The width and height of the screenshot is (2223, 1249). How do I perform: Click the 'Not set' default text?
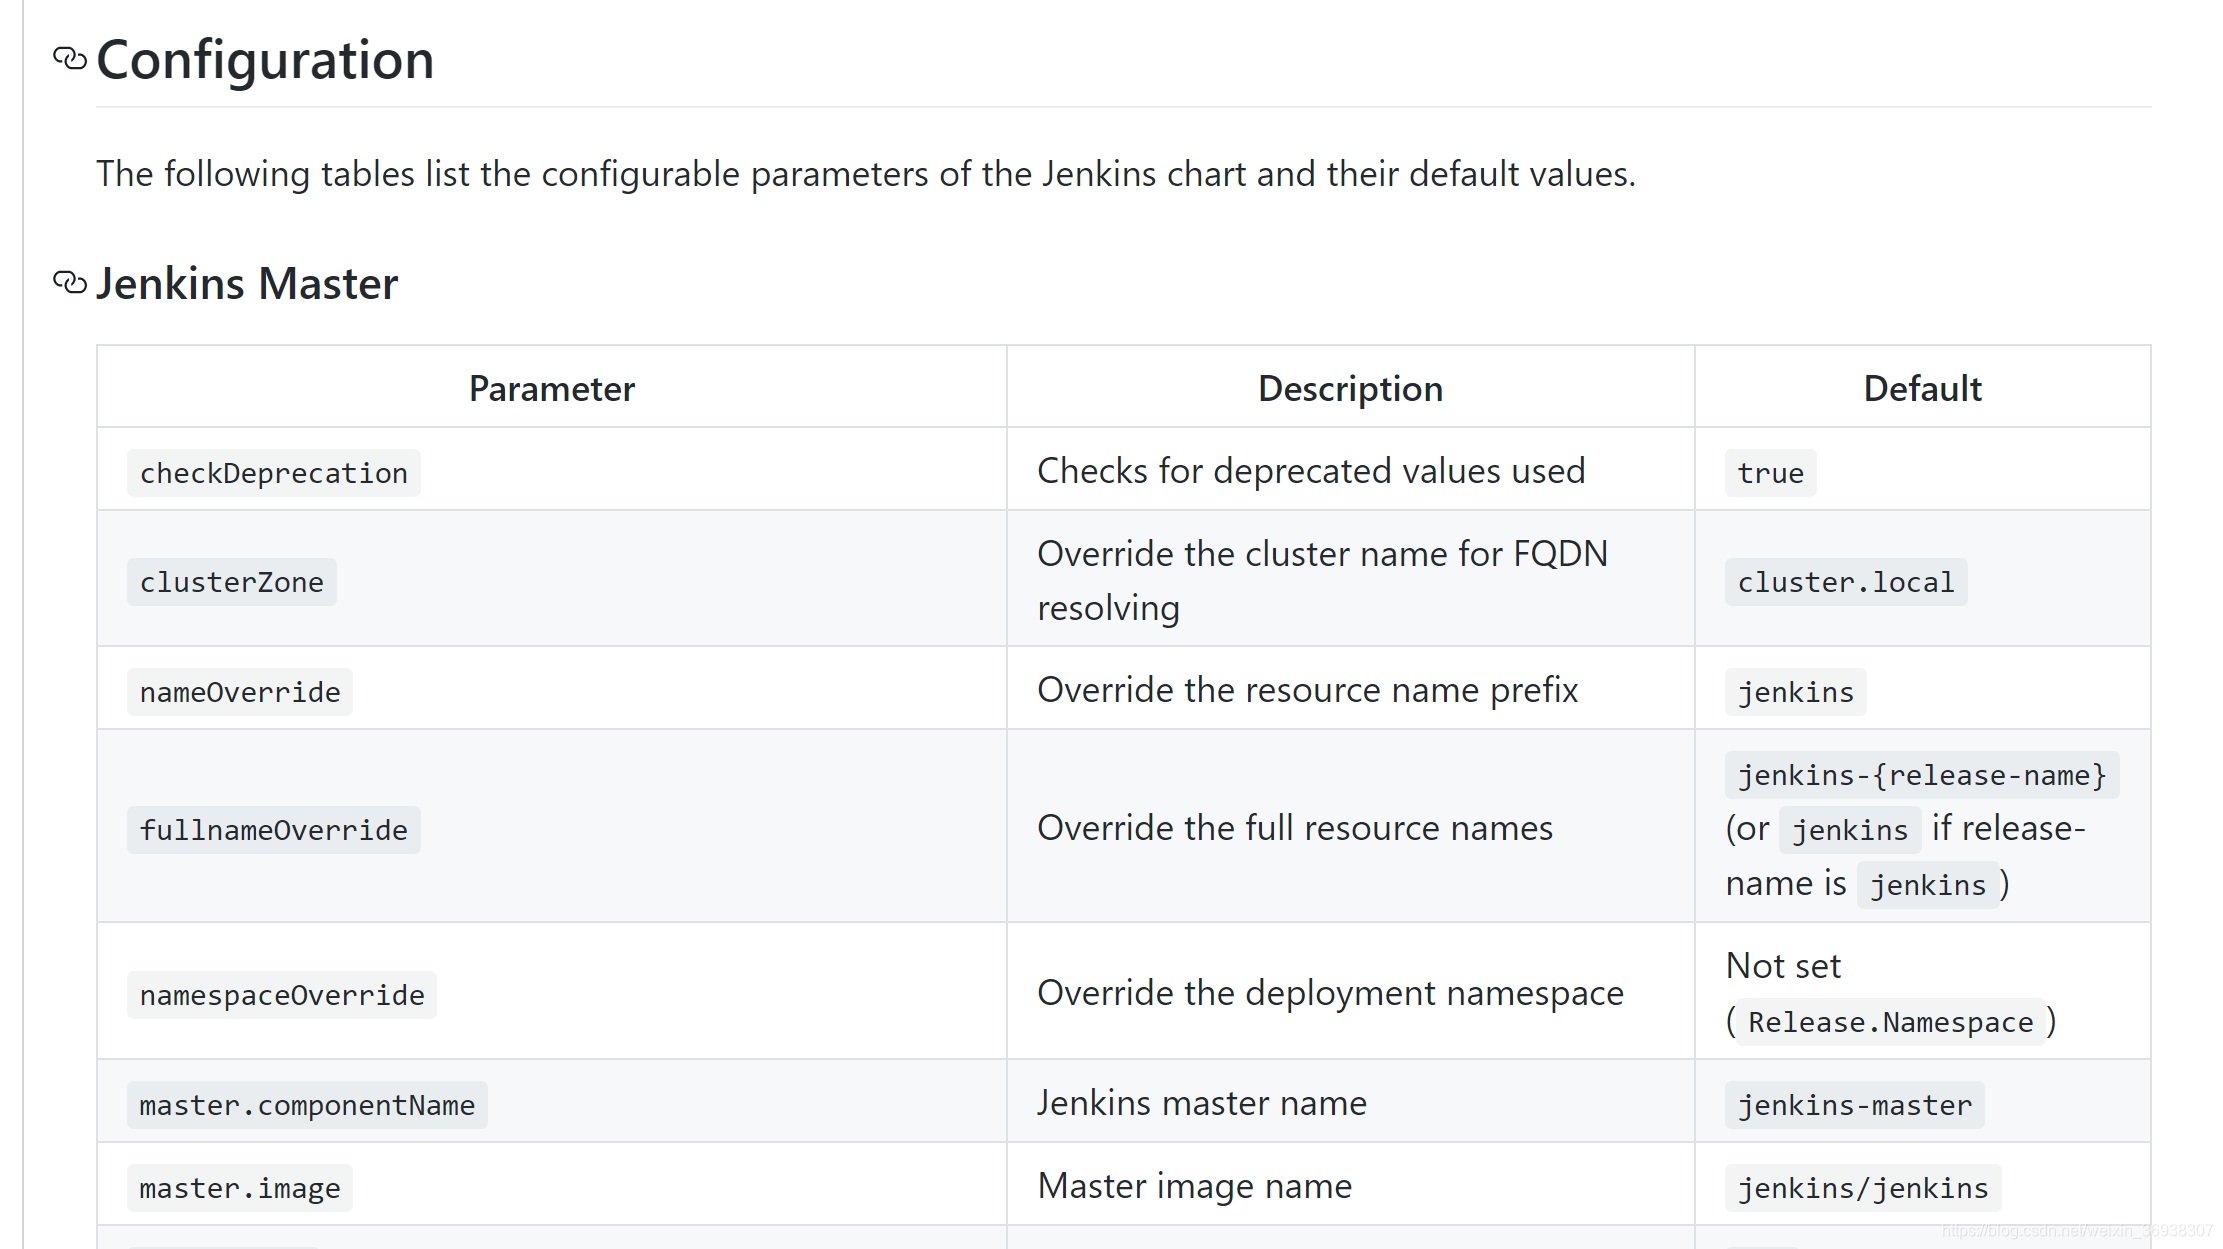[x=1783, y=965]
